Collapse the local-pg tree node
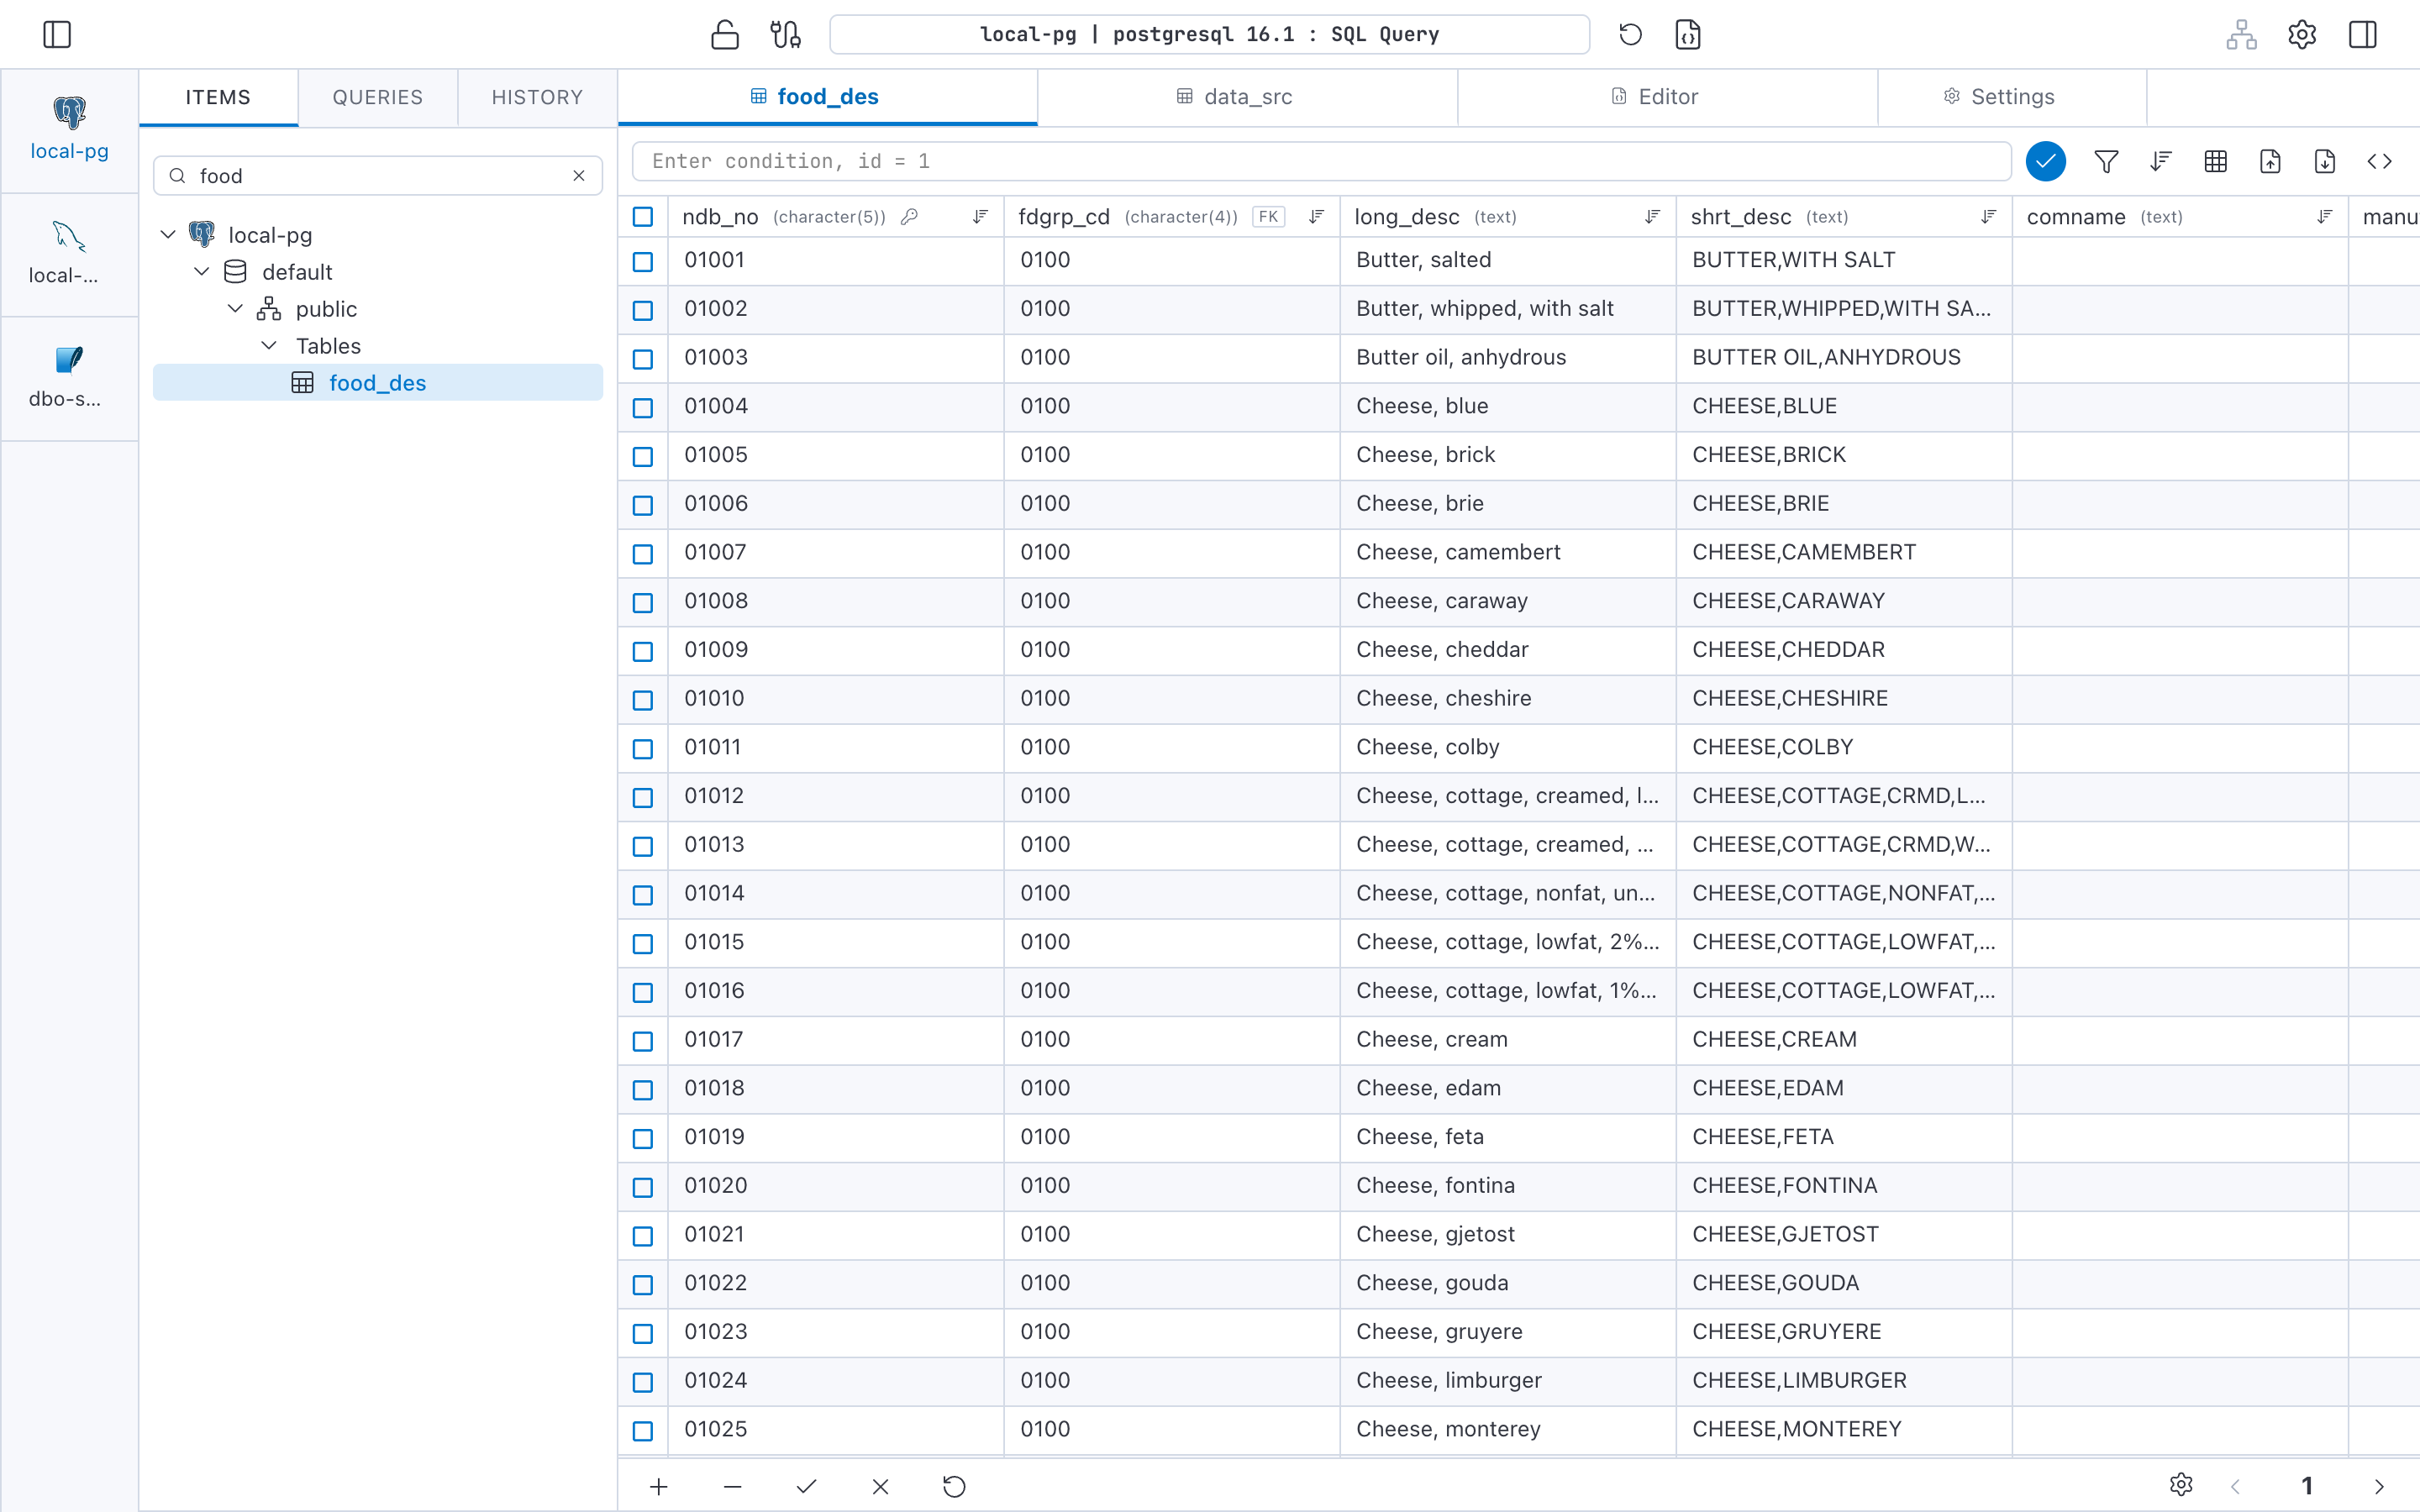The width and height of the screenshot is (2420, 1512). 168,235
